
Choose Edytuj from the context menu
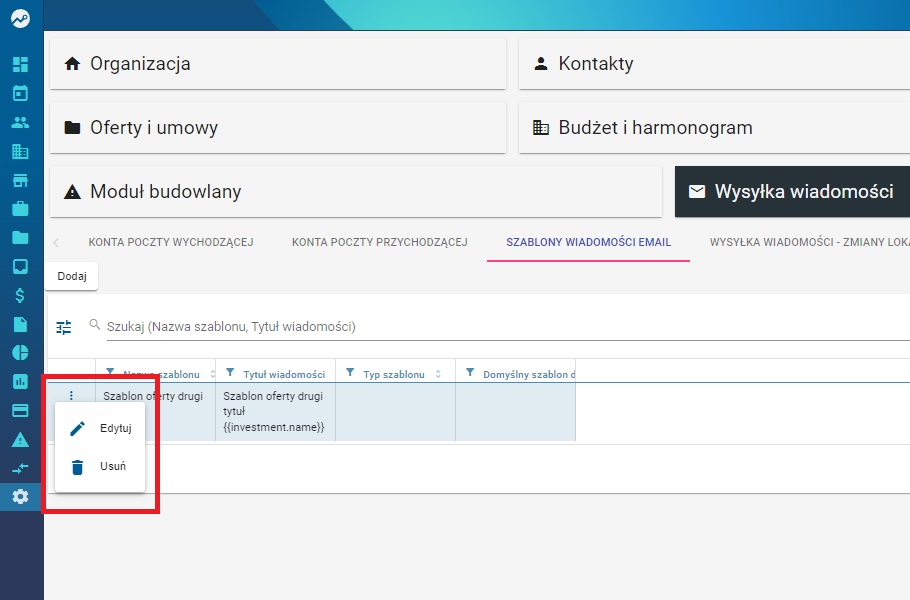coord(100,428)
